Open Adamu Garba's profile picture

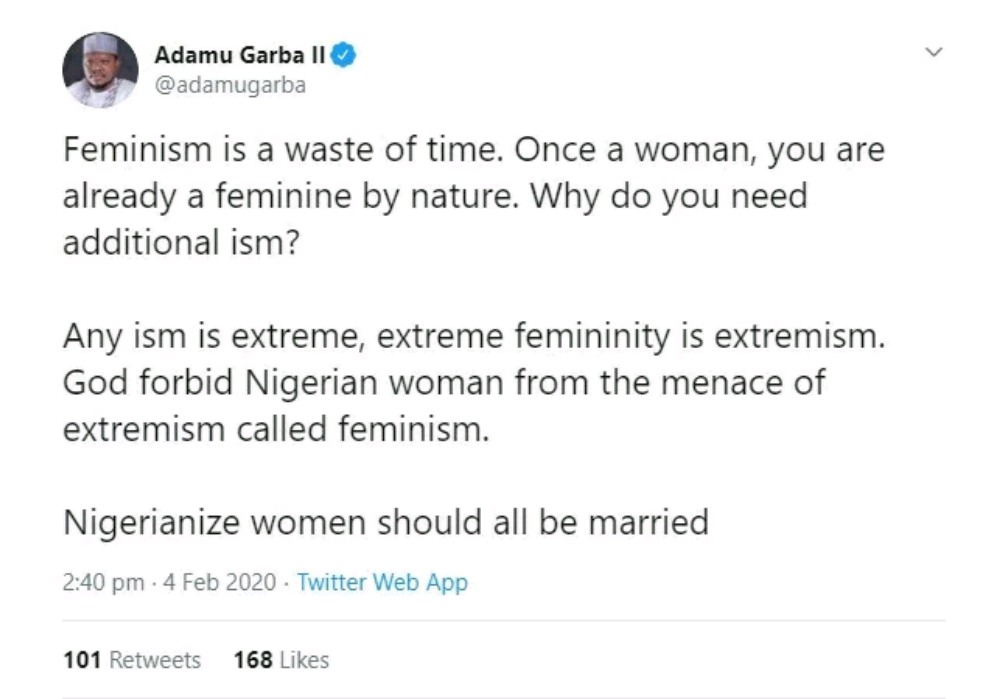tap(100, 70)
